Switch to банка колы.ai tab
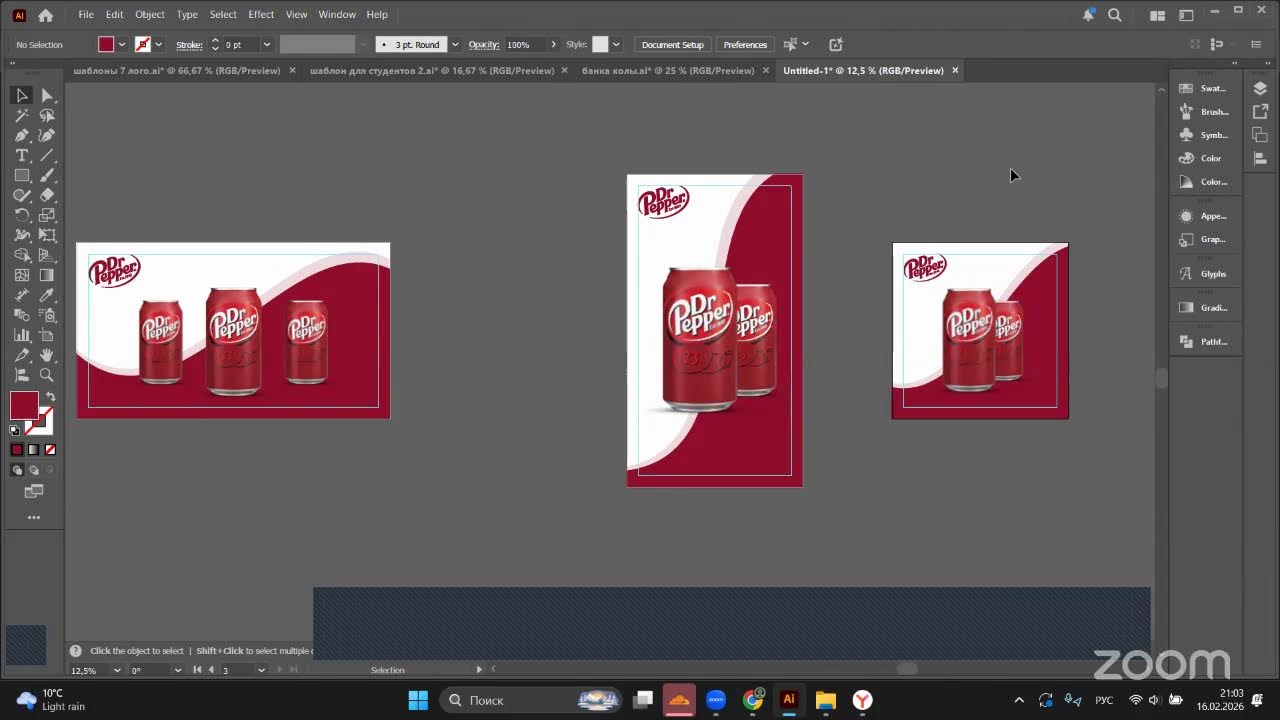This screenshot has width=1280, height=720. tap(668, 71)
